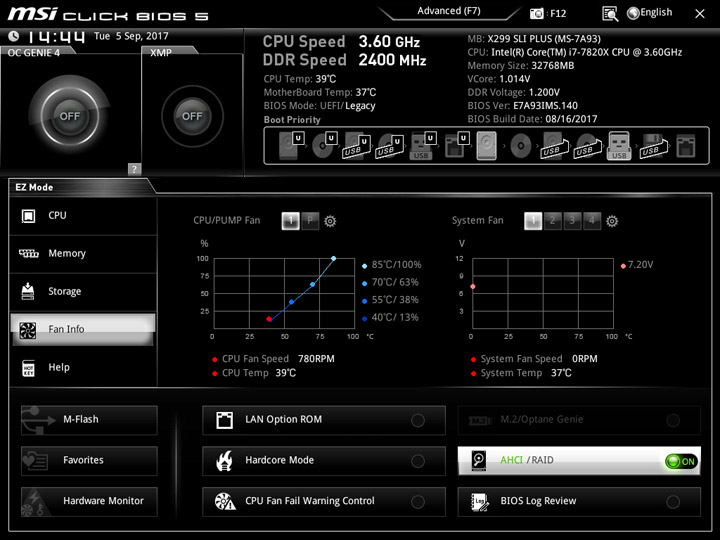Select the legacy optical disc boot icon
The height and width of the screenshot is (540, 720).
pos(521,146)
